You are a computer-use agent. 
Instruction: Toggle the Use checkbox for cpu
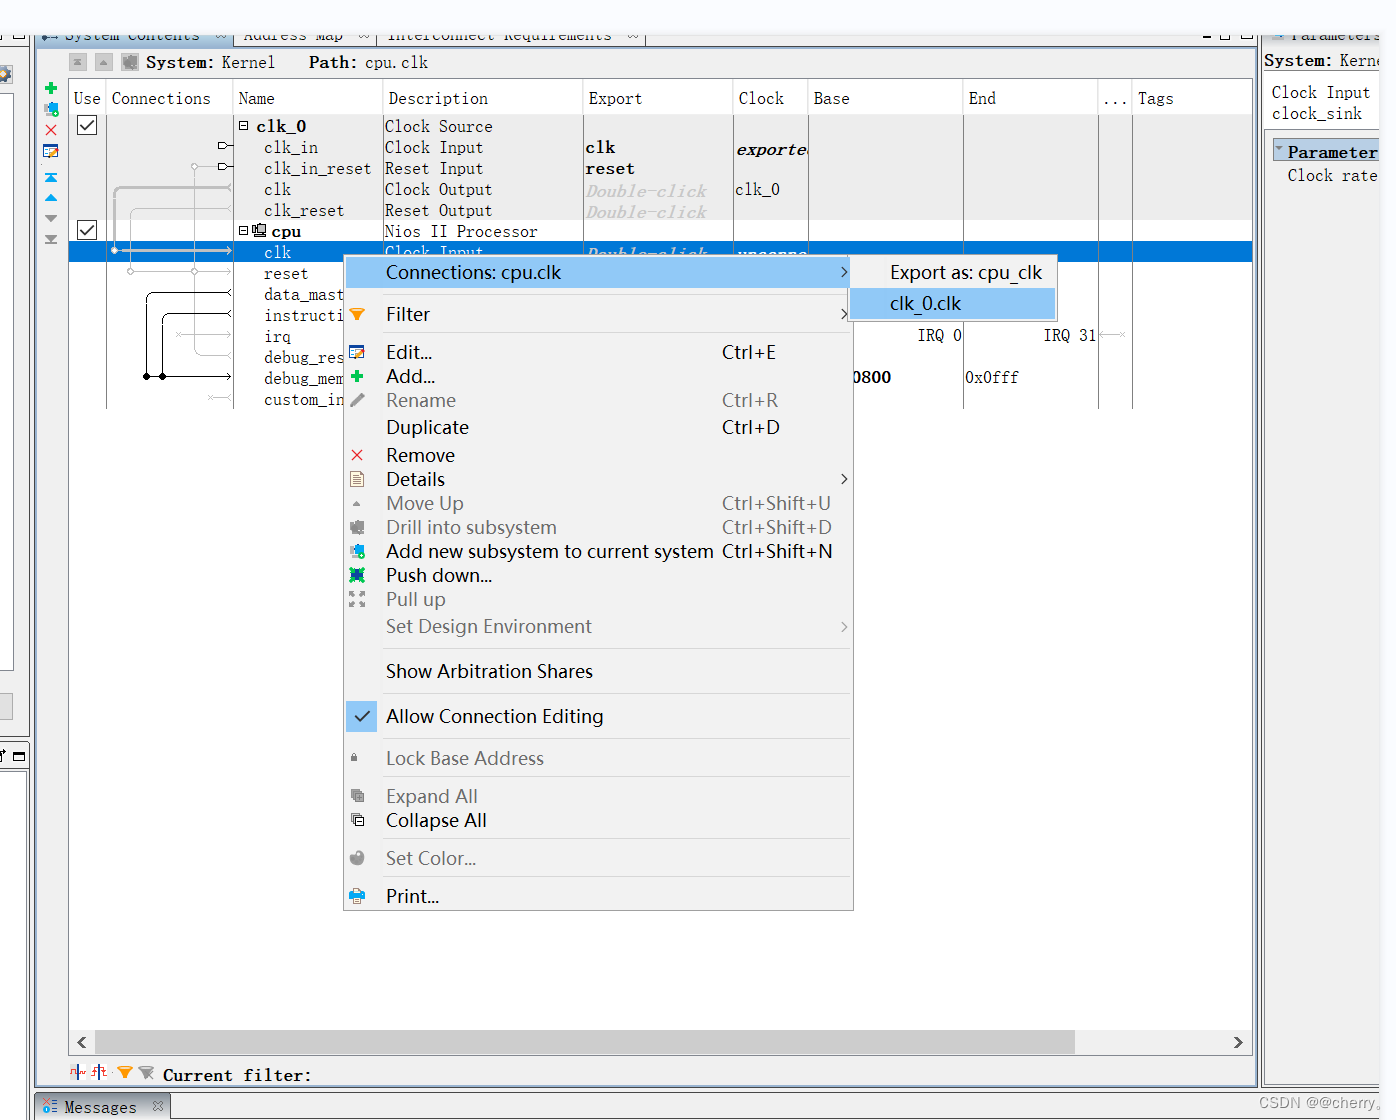(x=87, y=230)
